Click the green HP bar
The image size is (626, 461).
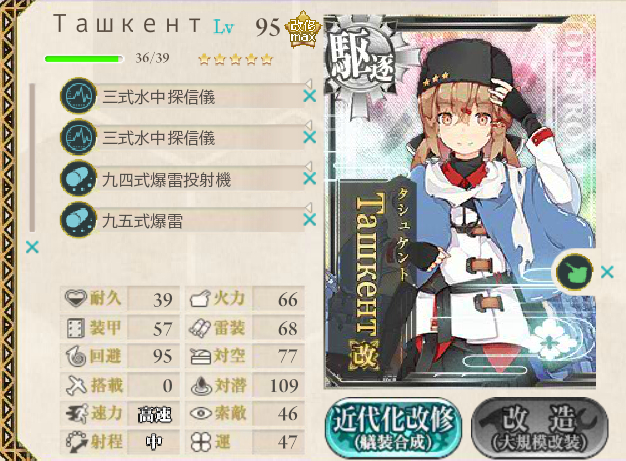[x=84, y=59]
